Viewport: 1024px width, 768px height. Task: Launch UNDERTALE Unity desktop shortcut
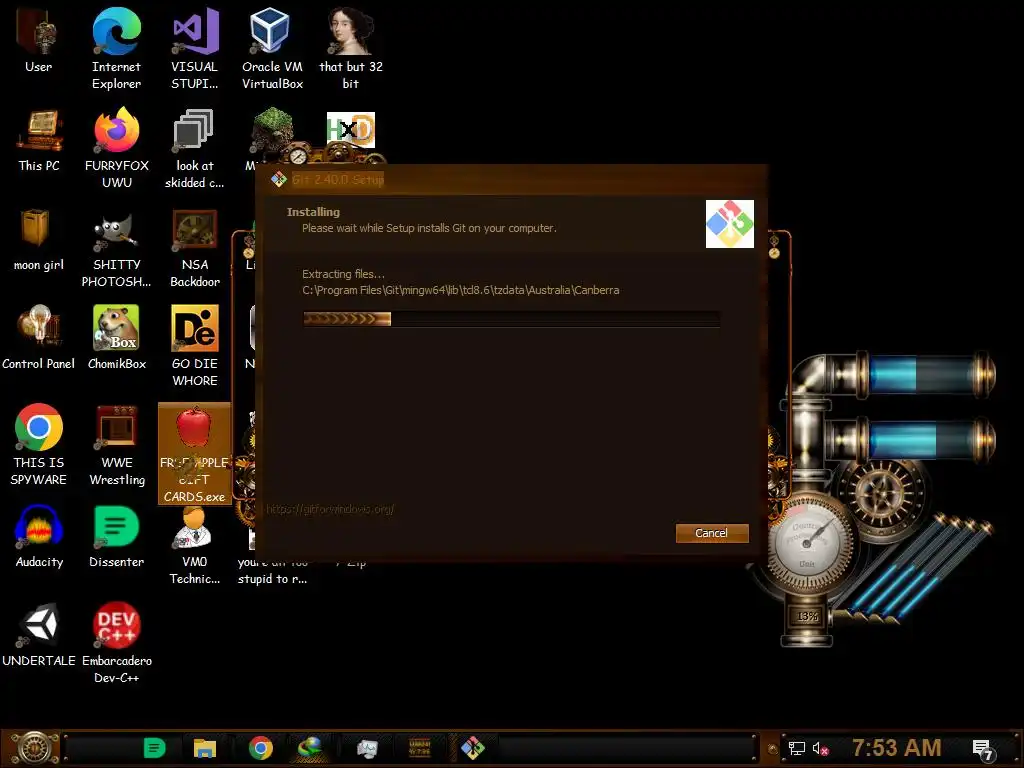[39, 635]
